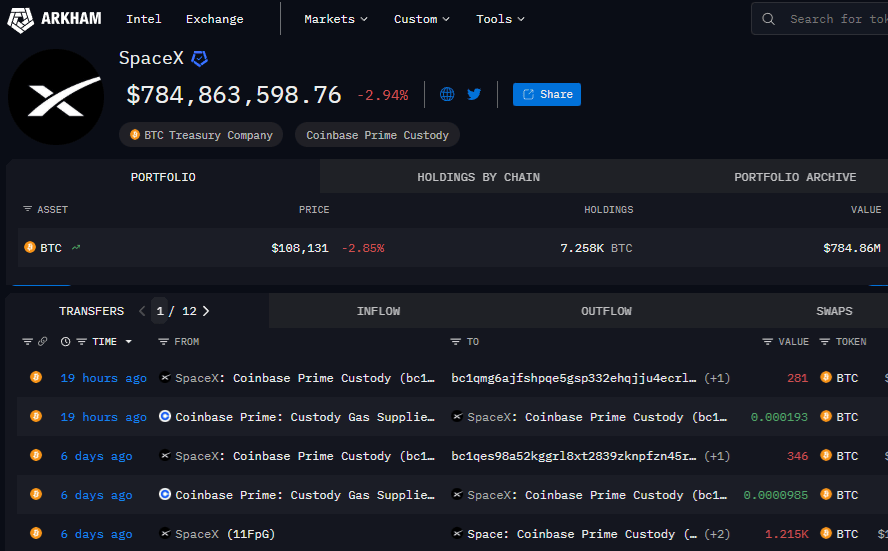
Task: Click the search for tokens input field
Action: point(835,19)
